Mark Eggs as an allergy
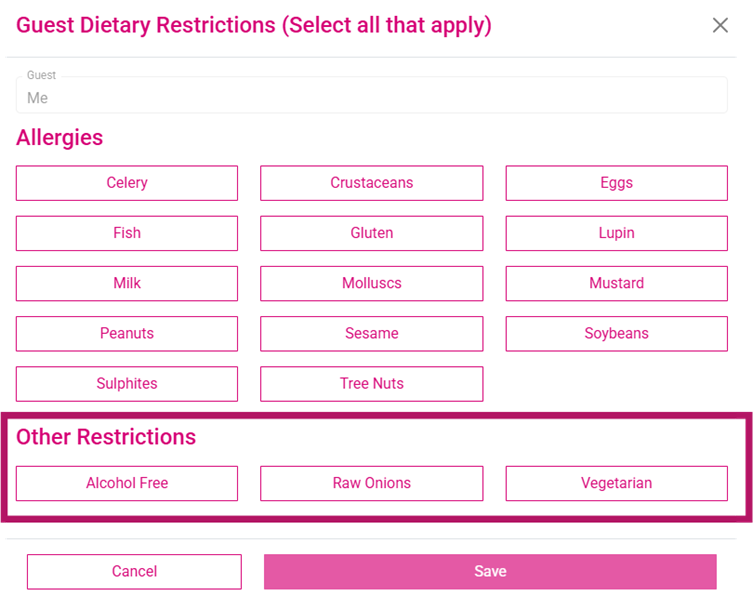The height and width of the screenshot is (596, 753). tap(617, 183)
